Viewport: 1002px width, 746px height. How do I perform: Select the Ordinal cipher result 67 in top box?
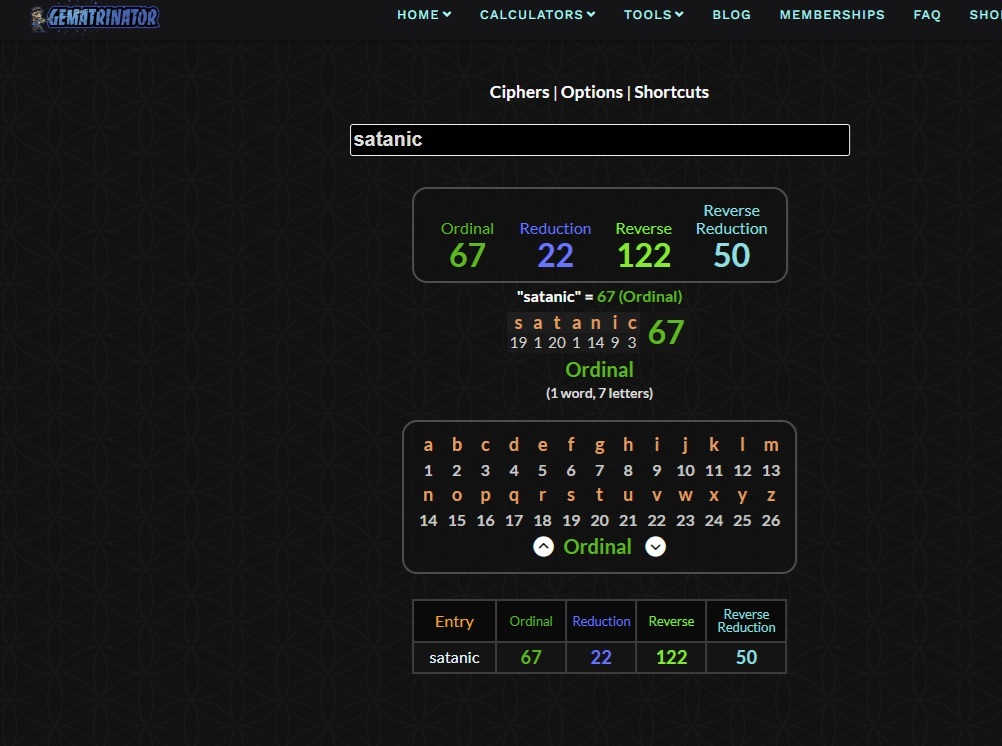pyautogui.click(x=467, y=255)
